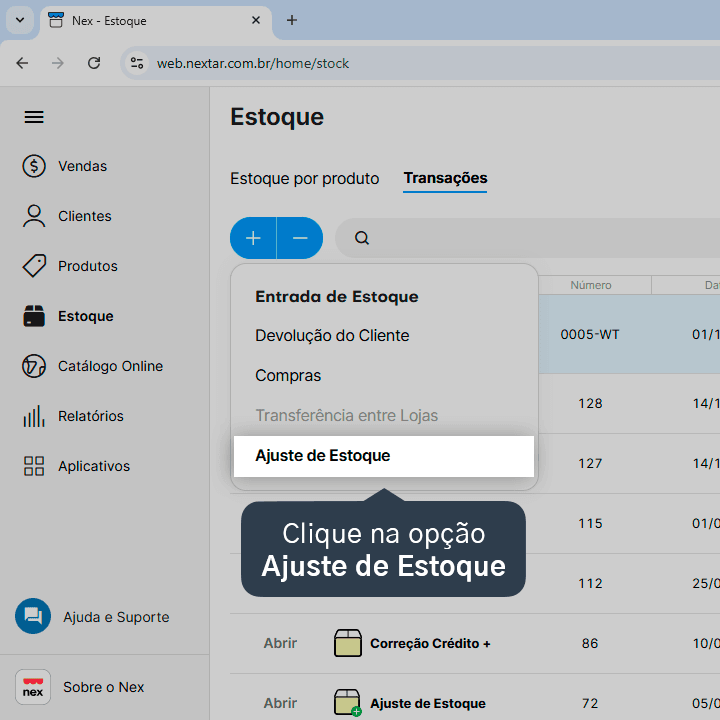Image resolution: width=720 pixels, height=720 pixels.
Task: Click the transactions search field
Action: point(528,238)
